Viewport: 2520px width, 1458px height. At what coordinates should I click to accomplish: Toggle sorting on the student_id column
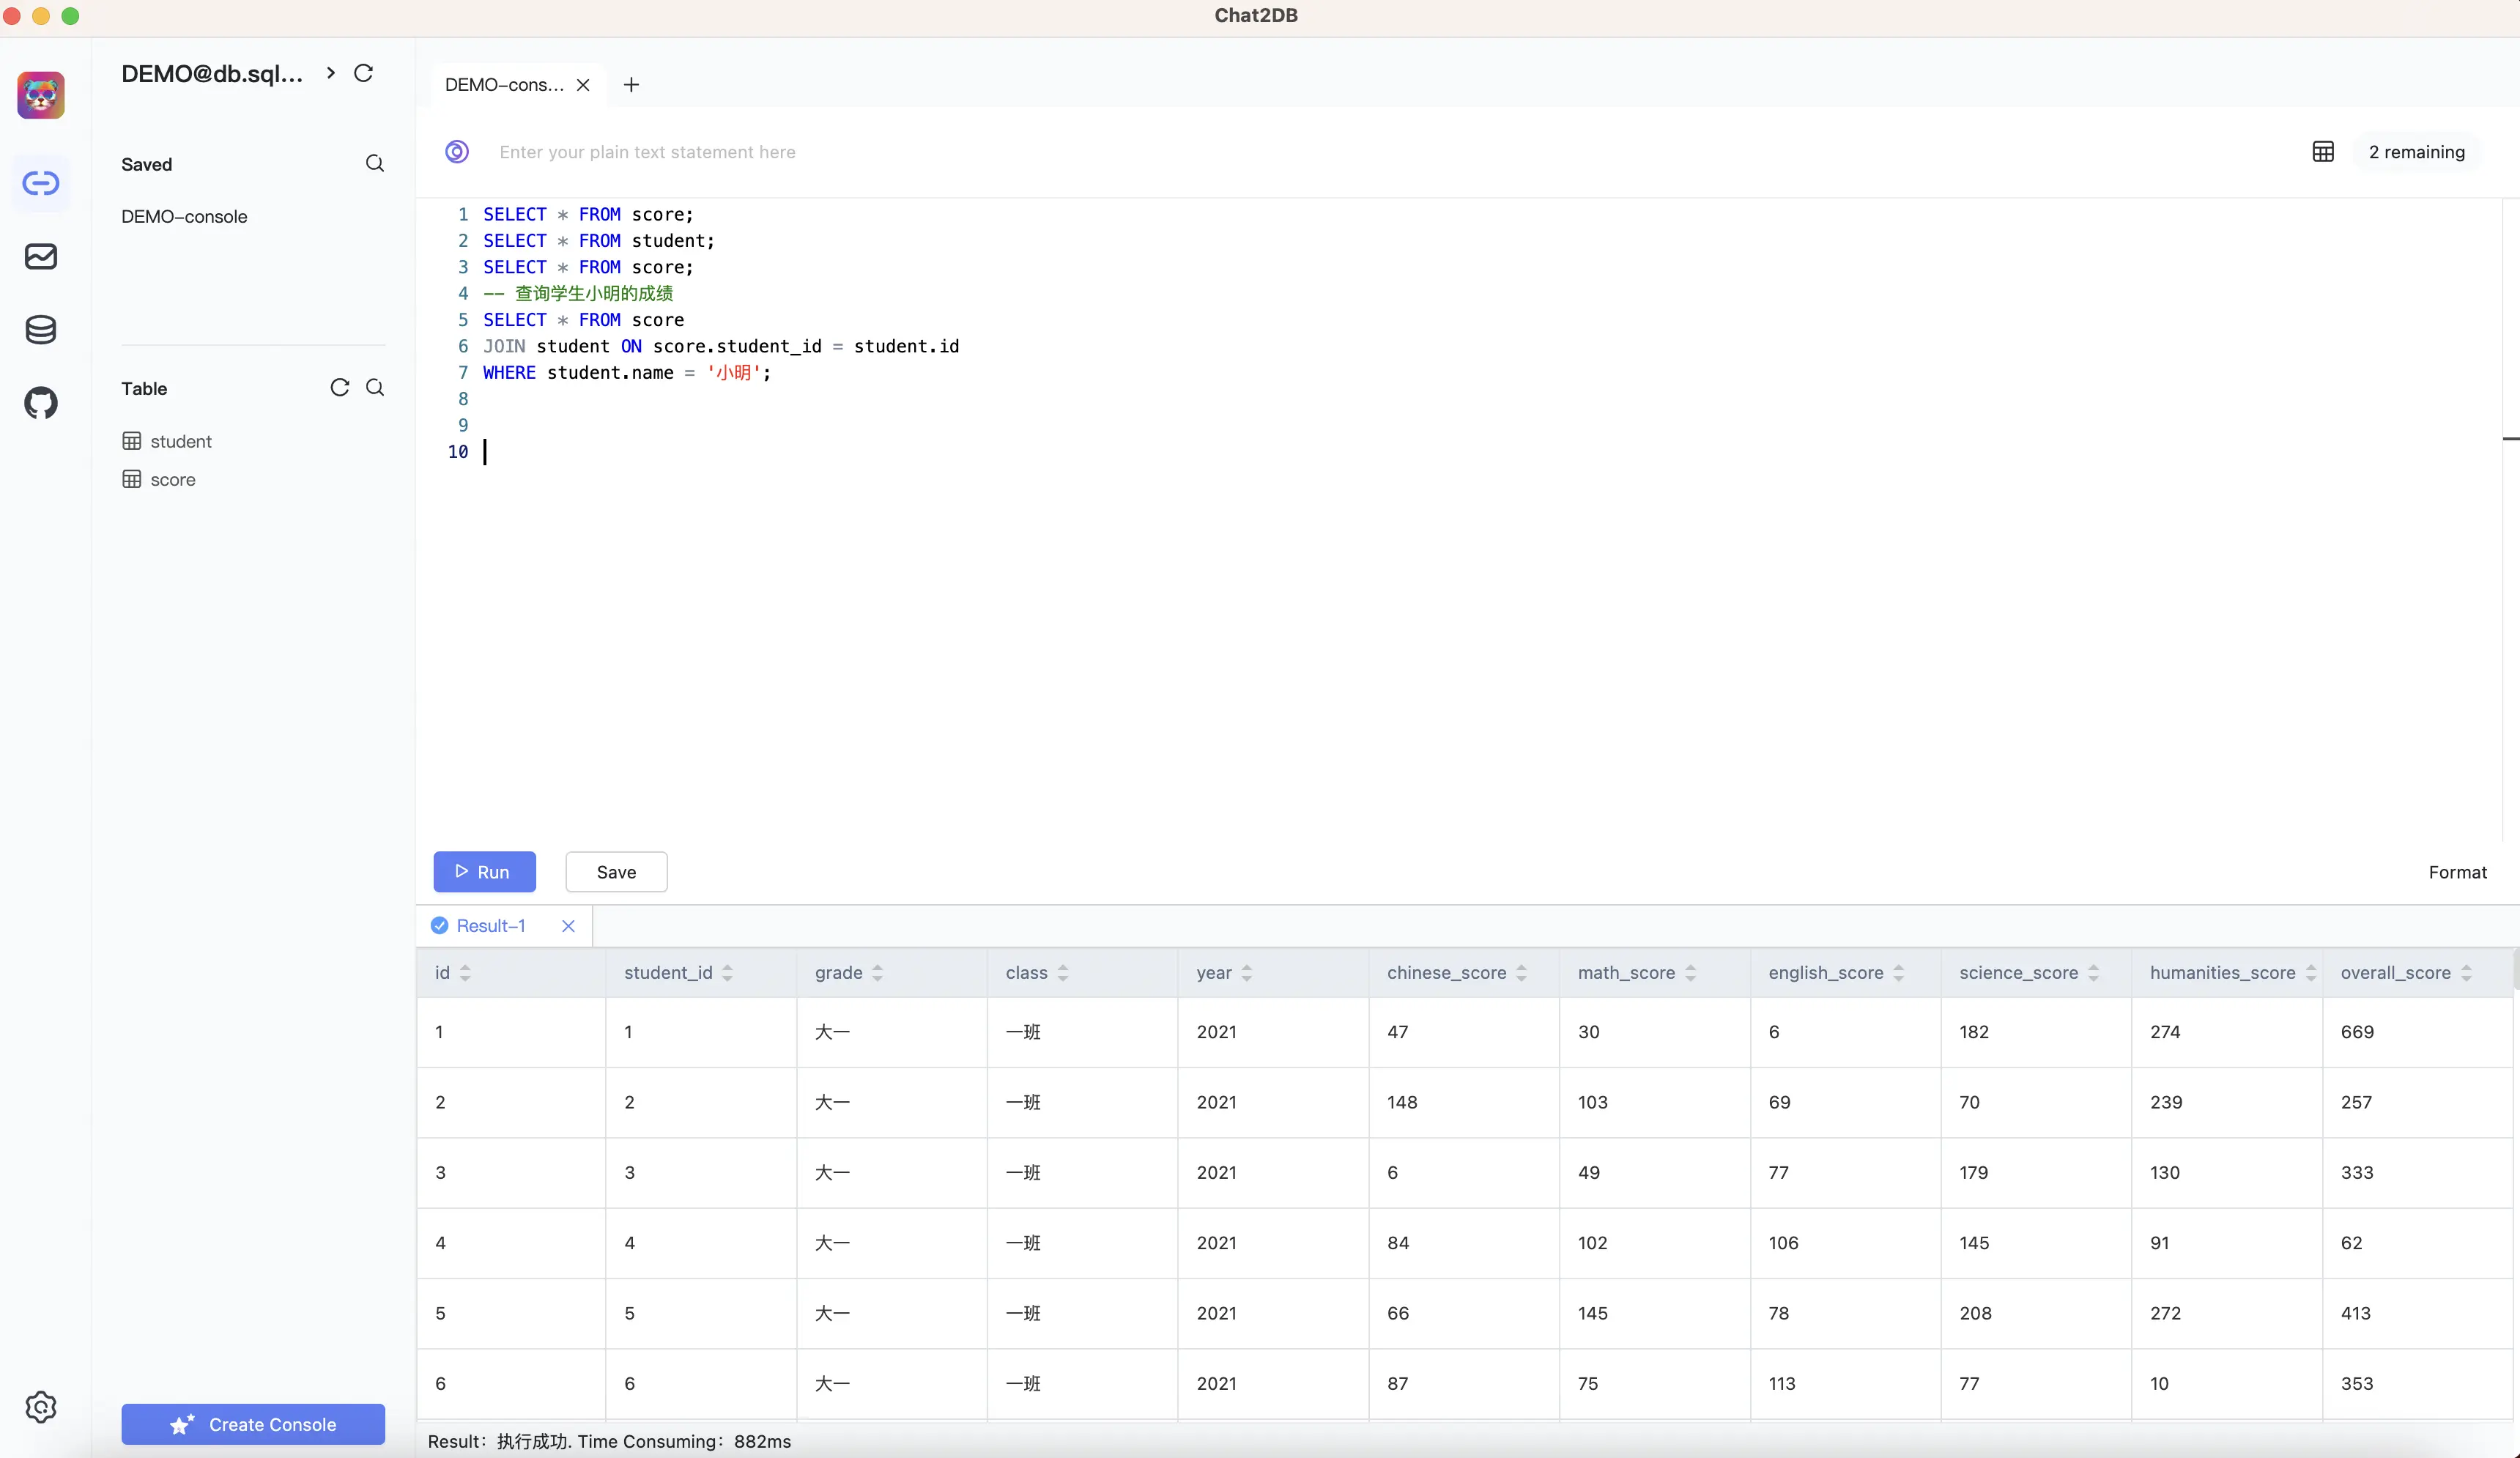pyautogui.click(x=727, y=973)
